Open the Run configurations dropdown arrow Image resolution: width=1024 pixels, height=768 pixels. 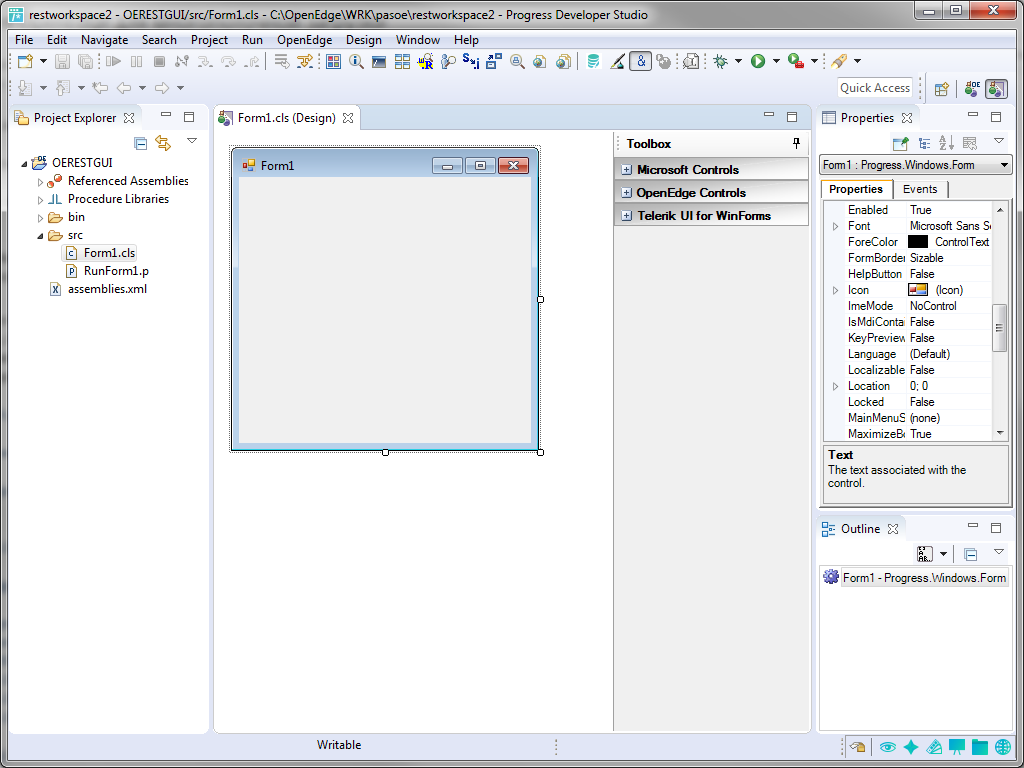pyautogui.click(x=776, y=61)
